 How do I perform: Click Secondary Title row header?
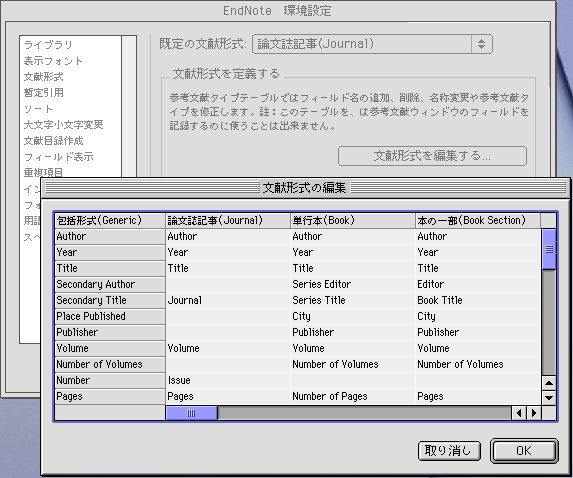[110, 300]
